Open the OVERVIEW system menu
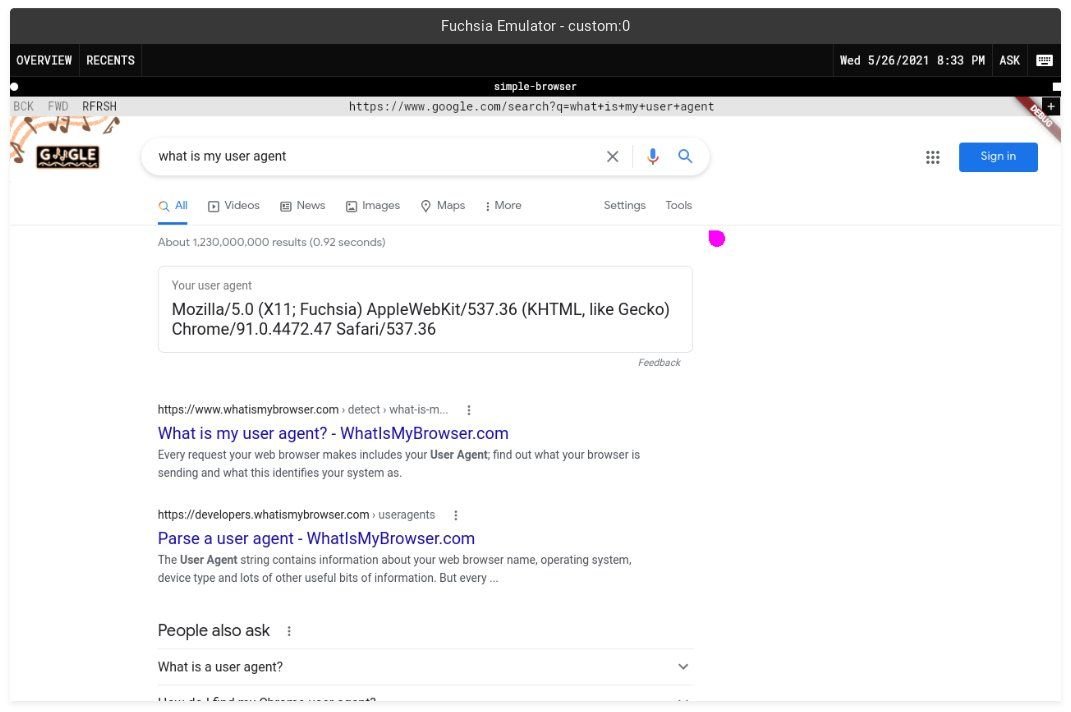Image resolution: width=1071 pixels, height=712 pixels. pyautogui.click(x=44, y=60)
